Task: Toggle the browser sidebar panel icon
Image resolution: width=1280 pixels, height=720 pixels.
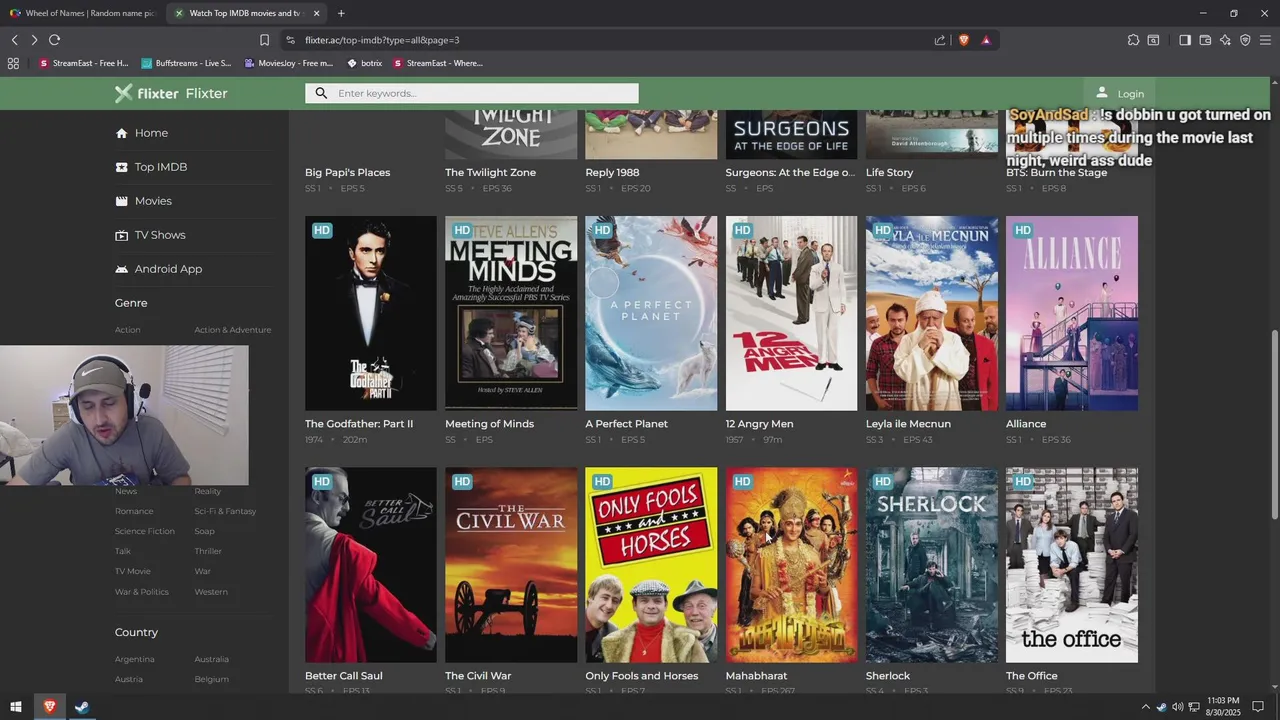Action: 1185,40
